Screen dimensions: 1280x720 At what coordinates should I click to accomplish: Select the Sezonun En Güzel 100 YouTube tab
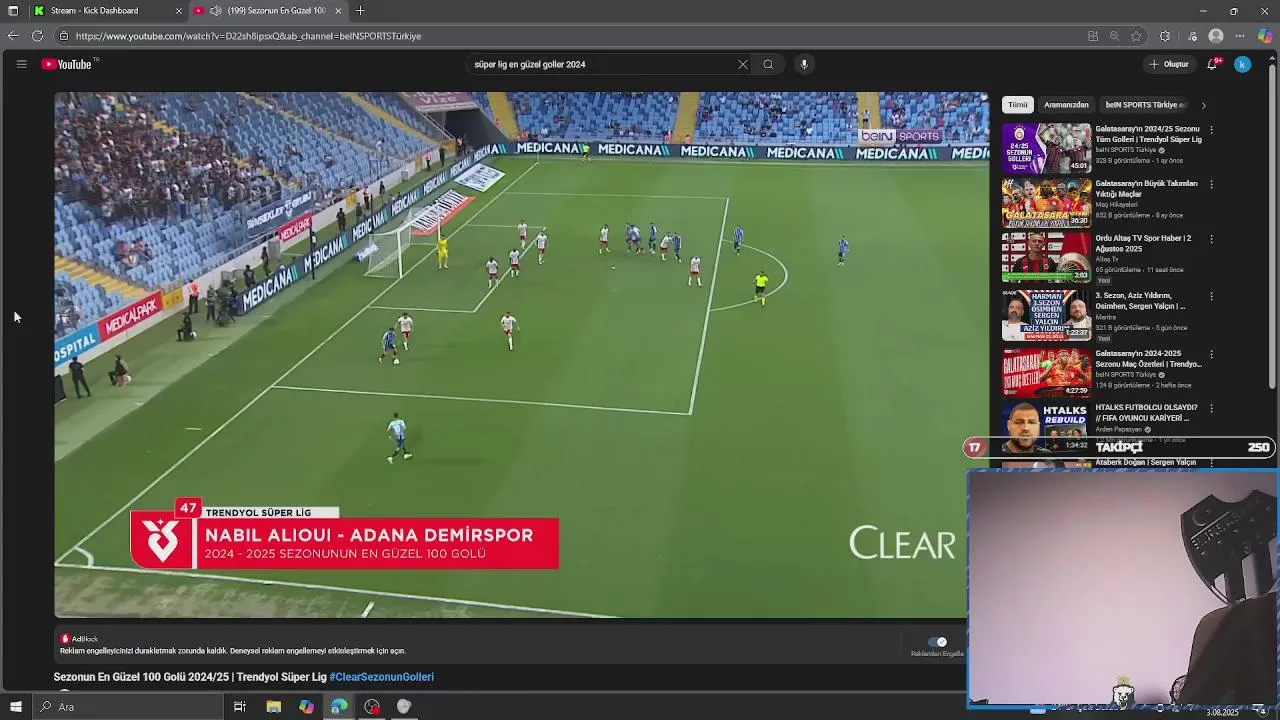[268, 10]
